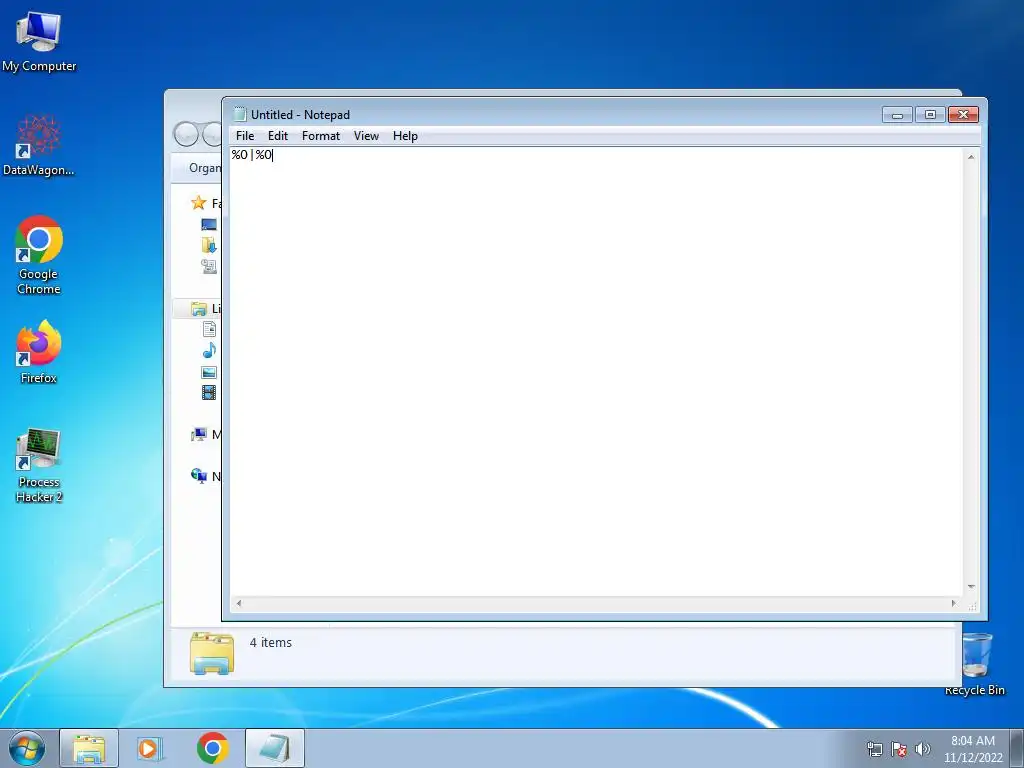The height and width of the screenshot is (768, 1024).
Task: Select the Process Hacker 2 desktop shortcut
Action: (39, 465)
